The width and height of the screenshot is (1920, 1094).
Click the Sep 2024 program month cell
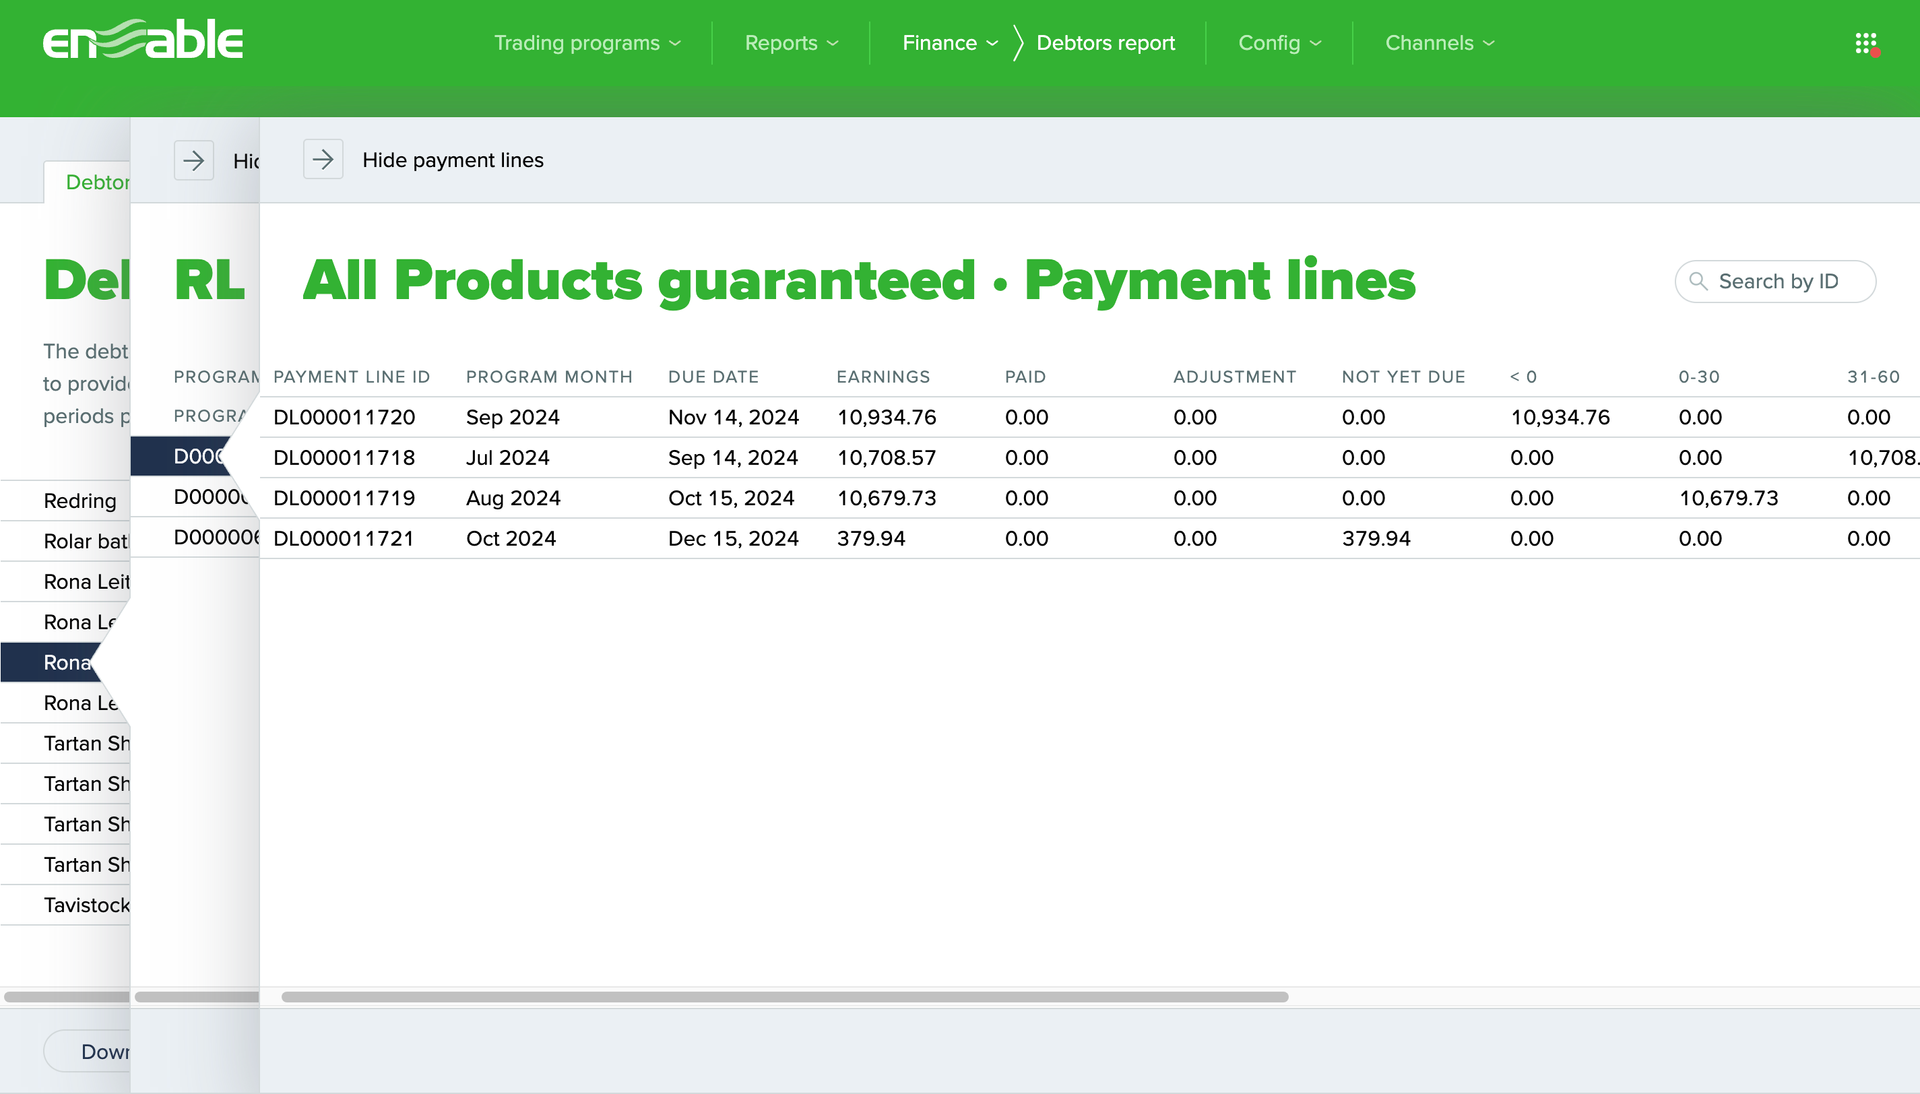point(512,417)
